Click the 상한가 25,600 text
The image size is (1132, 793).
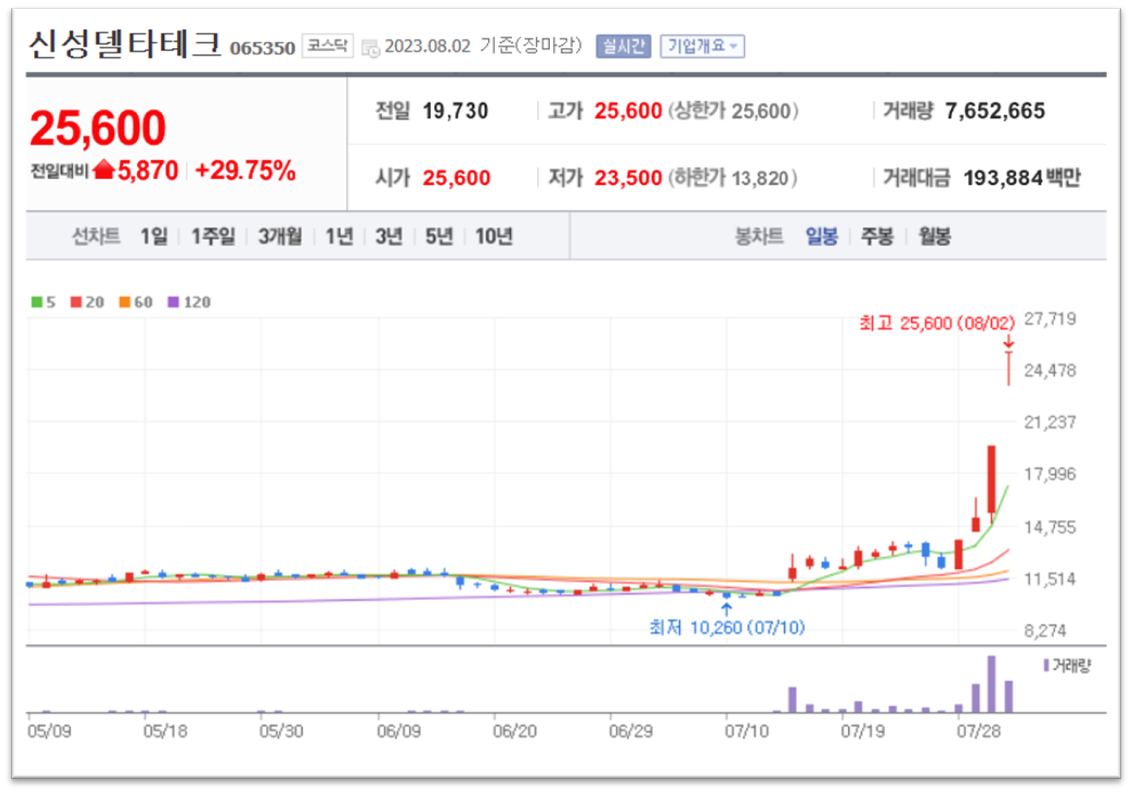click(x=733, y=111)
